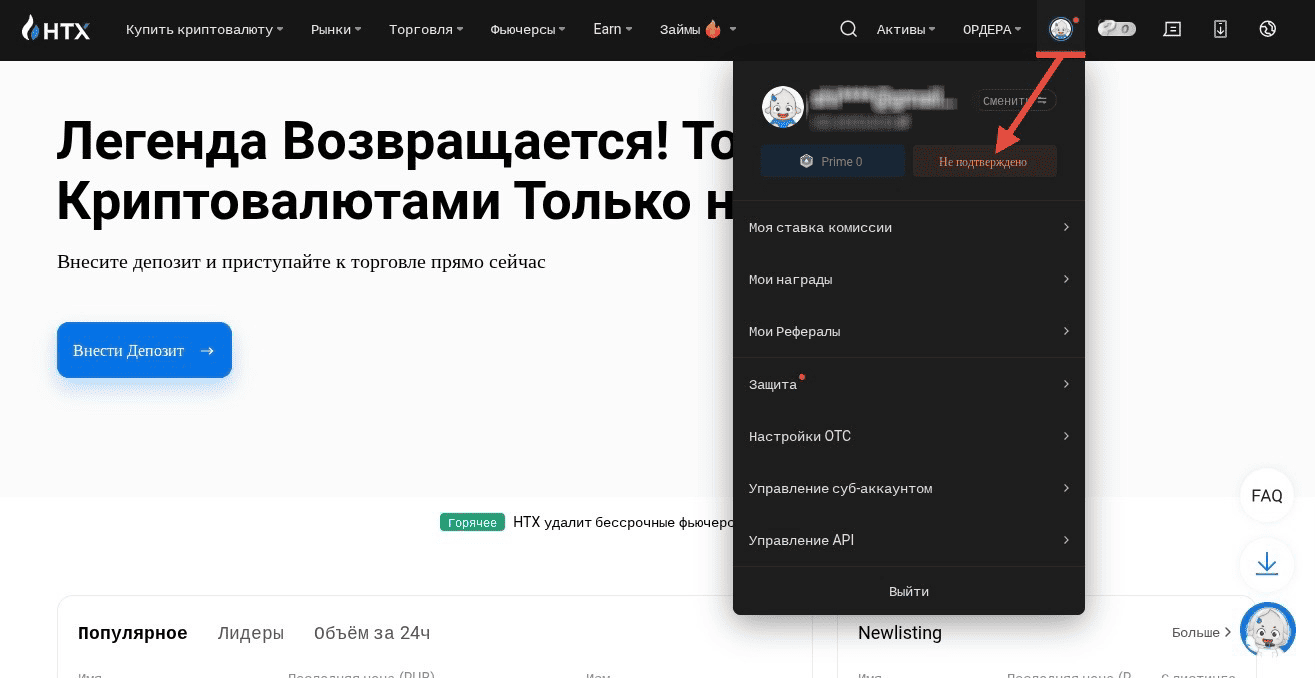This screenshot has height=678, width=1315.
Task: Click the Больше link in Newlisting
Action: click(x=1202, y=632)
